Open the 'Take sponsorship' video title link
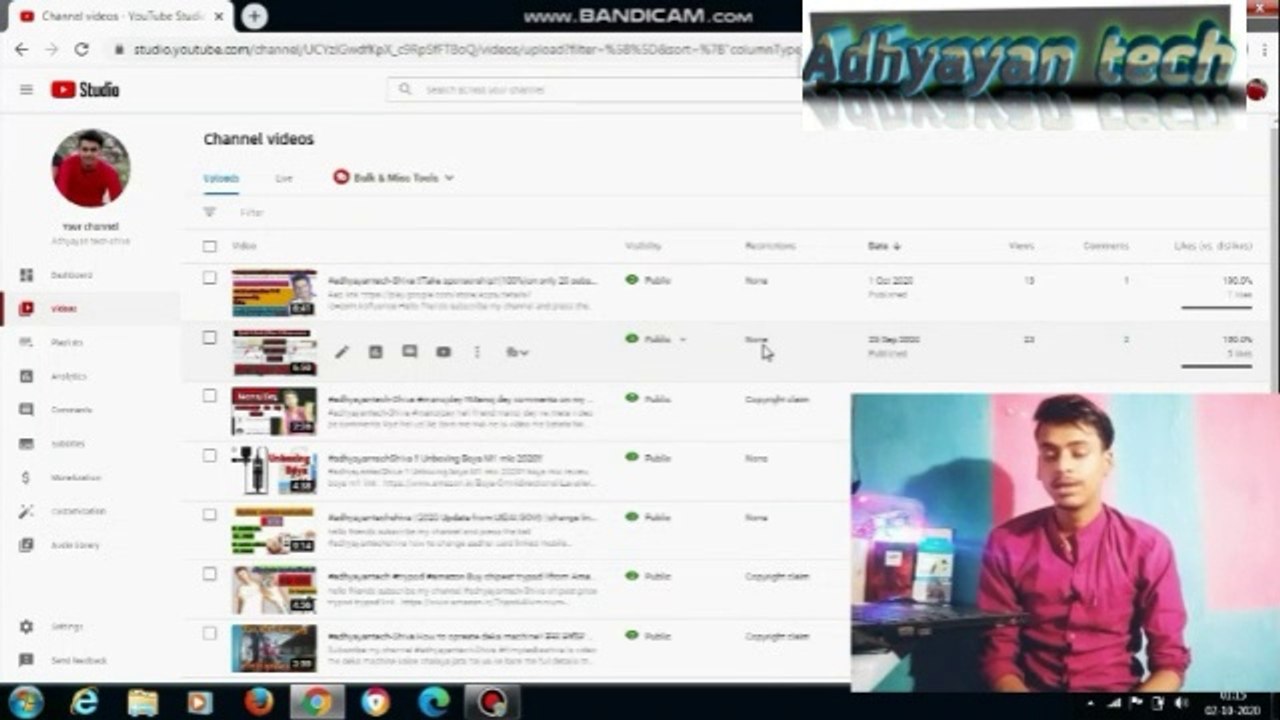 click(x=462, y=281)
